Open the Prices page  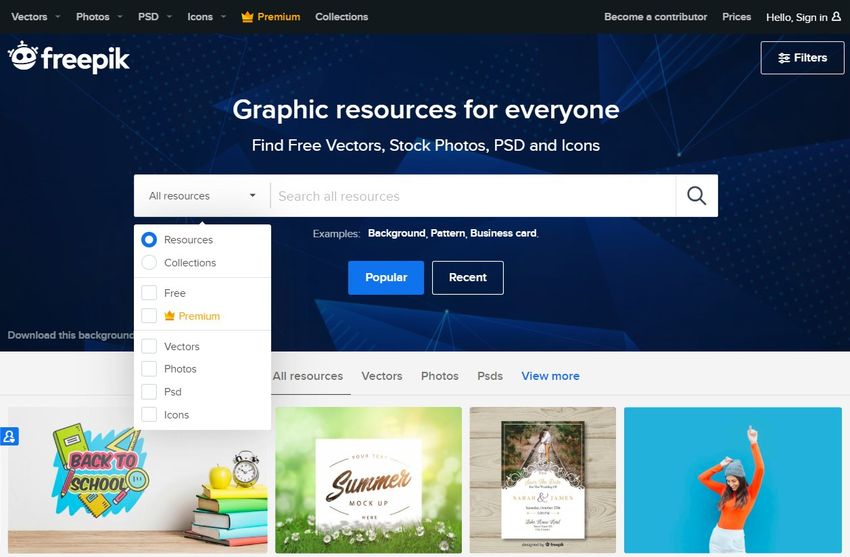click(737, 17)
